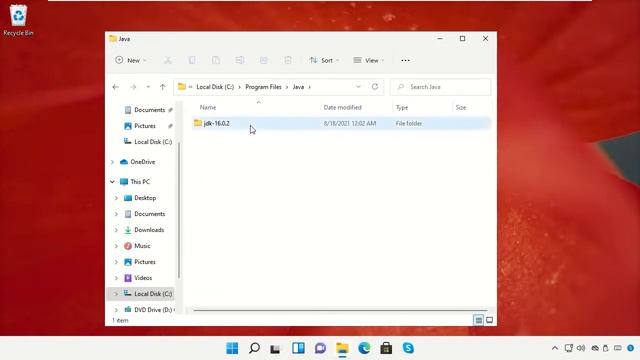
Task: Click the horizontal scrollbar in file list
Action: coord(340,311)
